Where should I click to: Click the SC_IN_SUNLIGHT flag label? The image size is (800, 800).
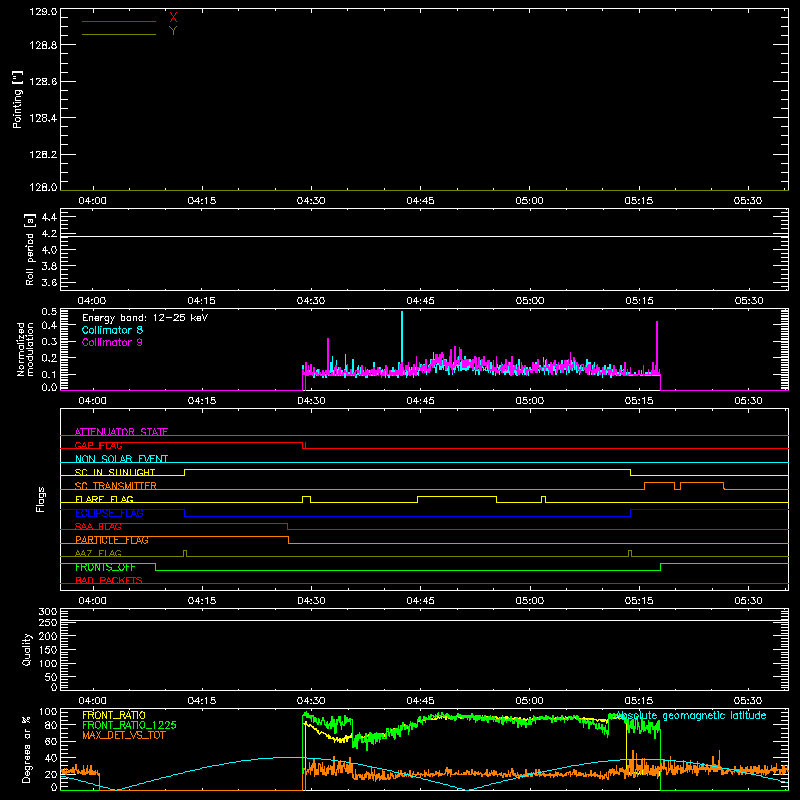tap(115, 472)
